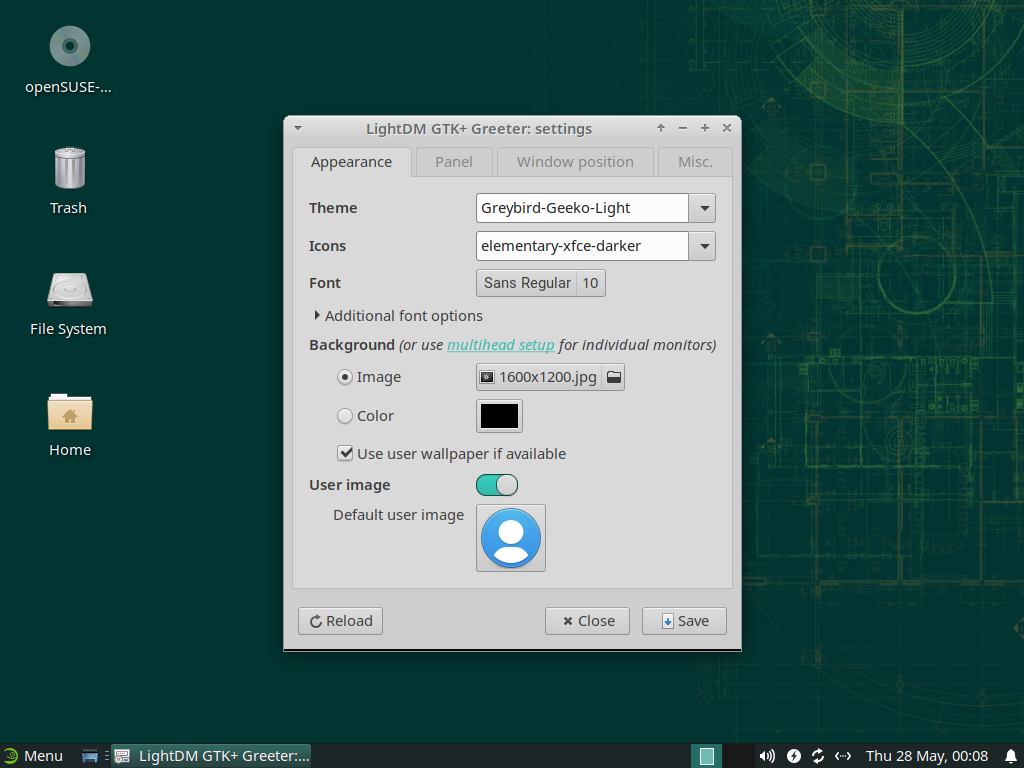Viewport: 1024px width, 768px height.
Task: Switch to the Panel tab
Action: coord(453,162)
